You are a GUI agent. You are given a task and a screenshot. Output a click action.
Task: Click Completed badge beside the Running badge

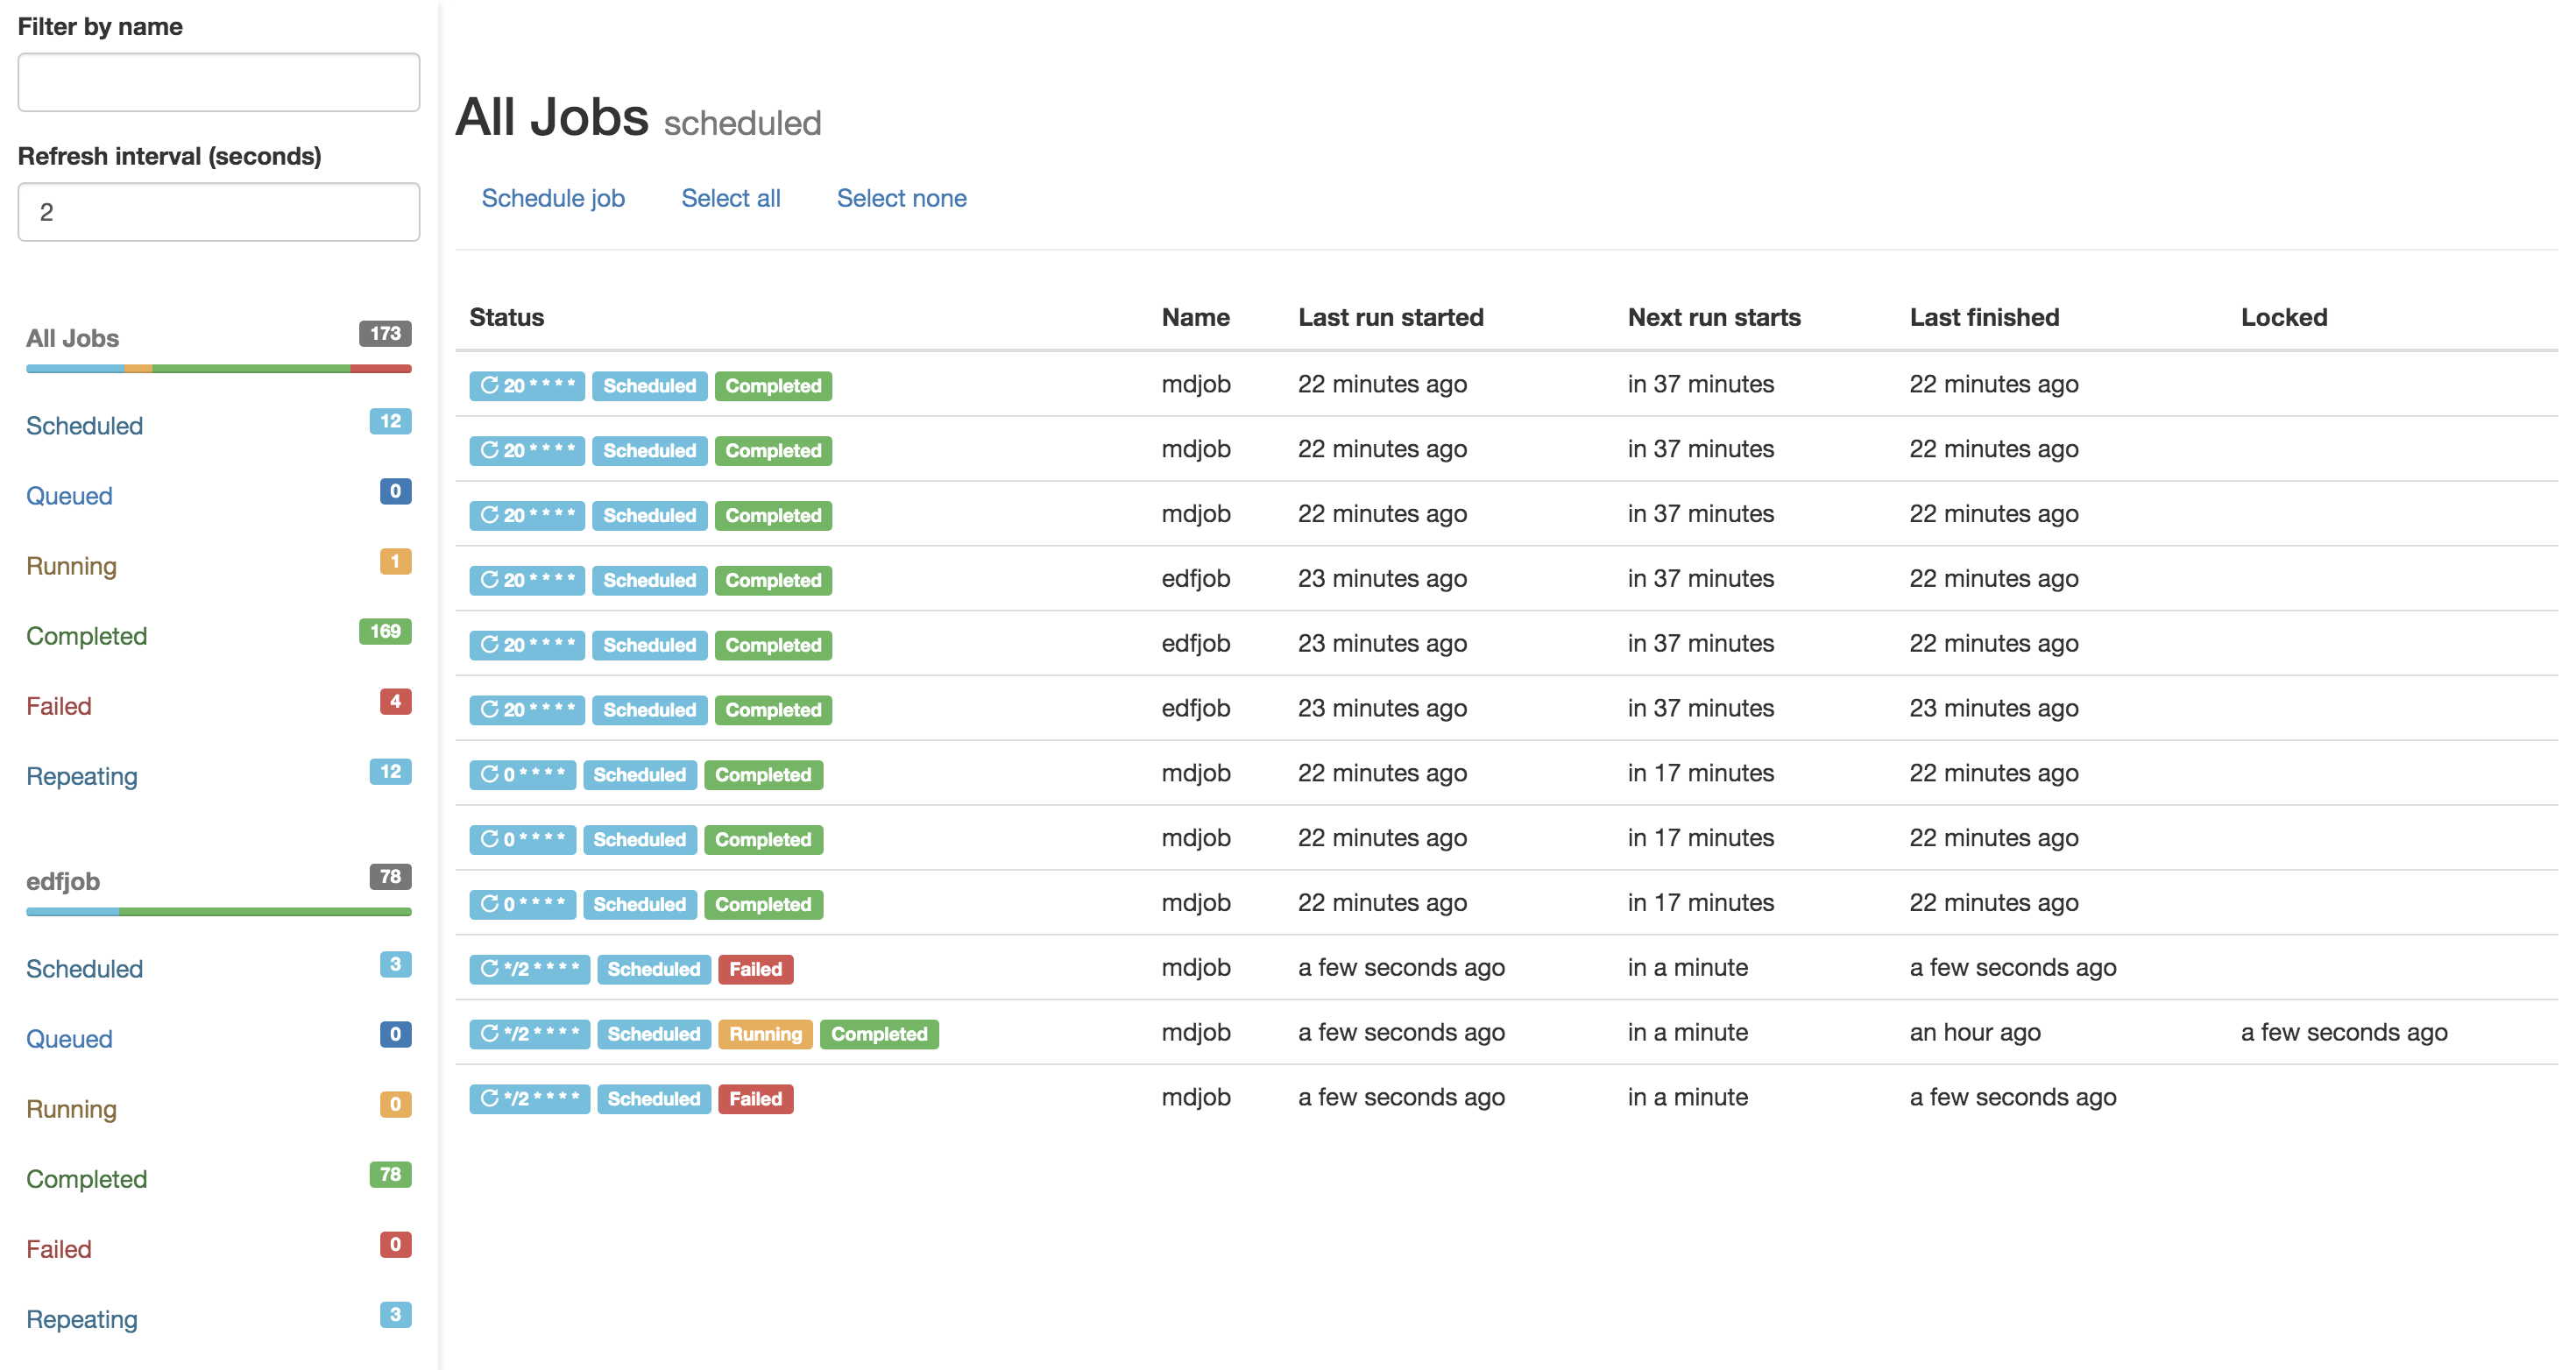pyautogui.click(x=879, y=1034)
